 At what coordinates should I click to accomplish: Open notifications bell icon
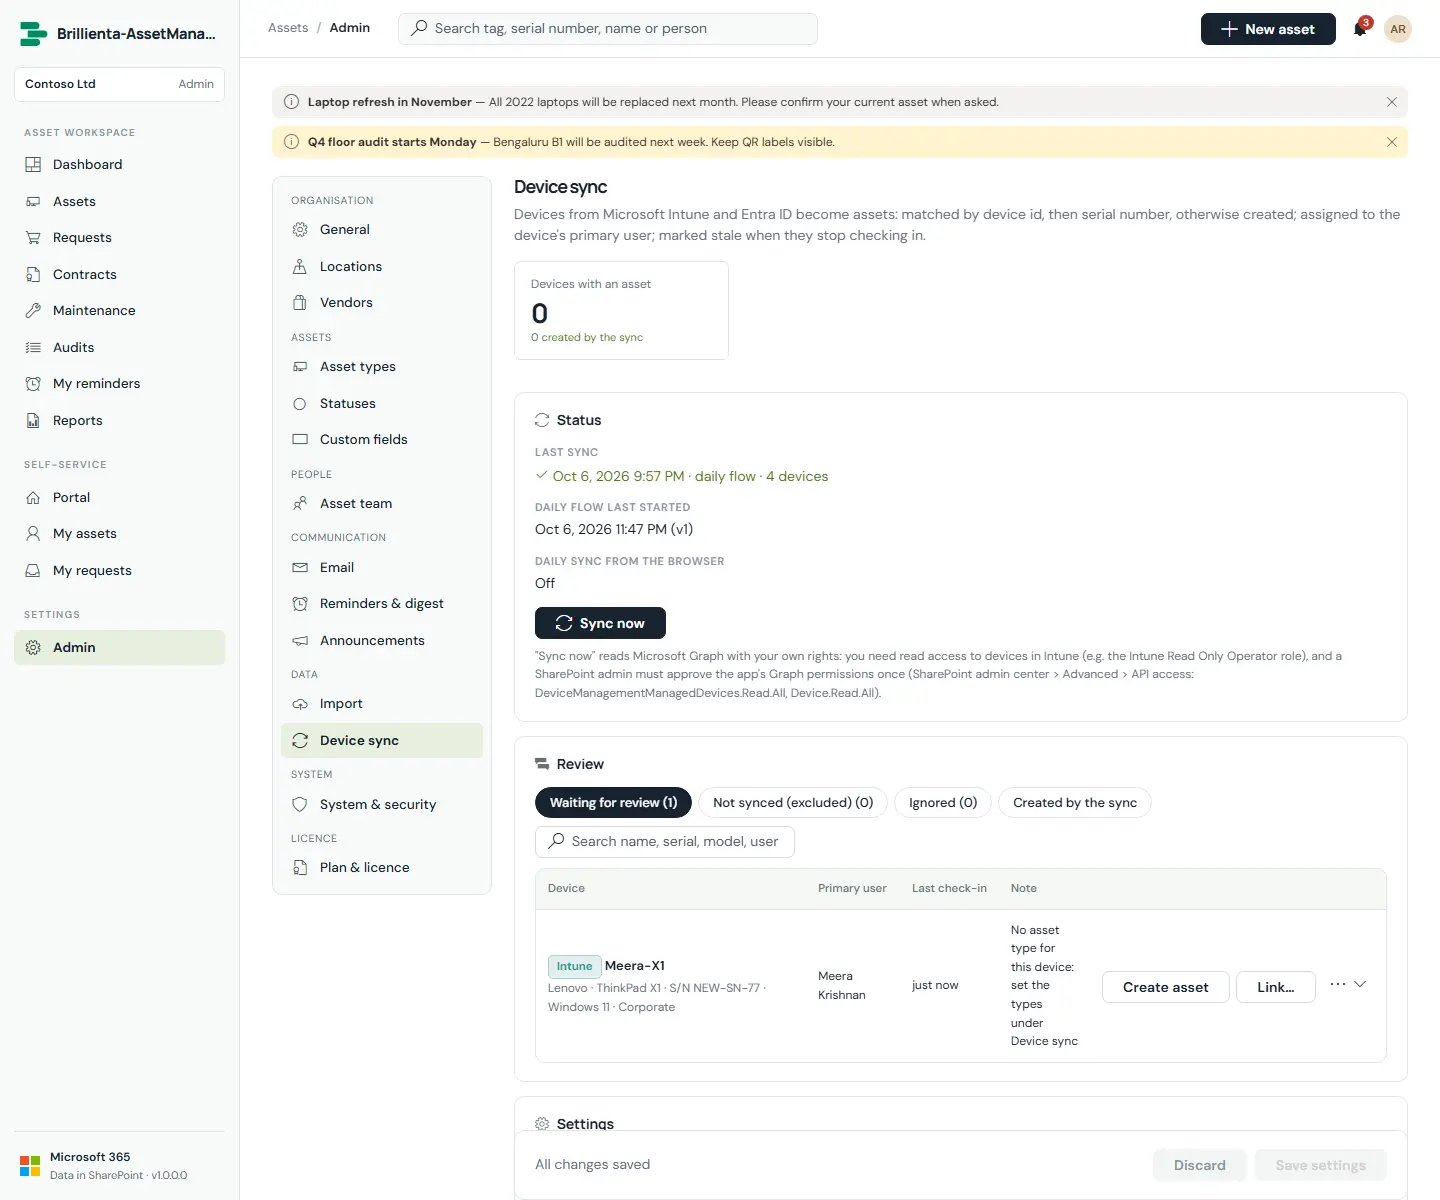pyautogui.click(x=1360, y=29)
